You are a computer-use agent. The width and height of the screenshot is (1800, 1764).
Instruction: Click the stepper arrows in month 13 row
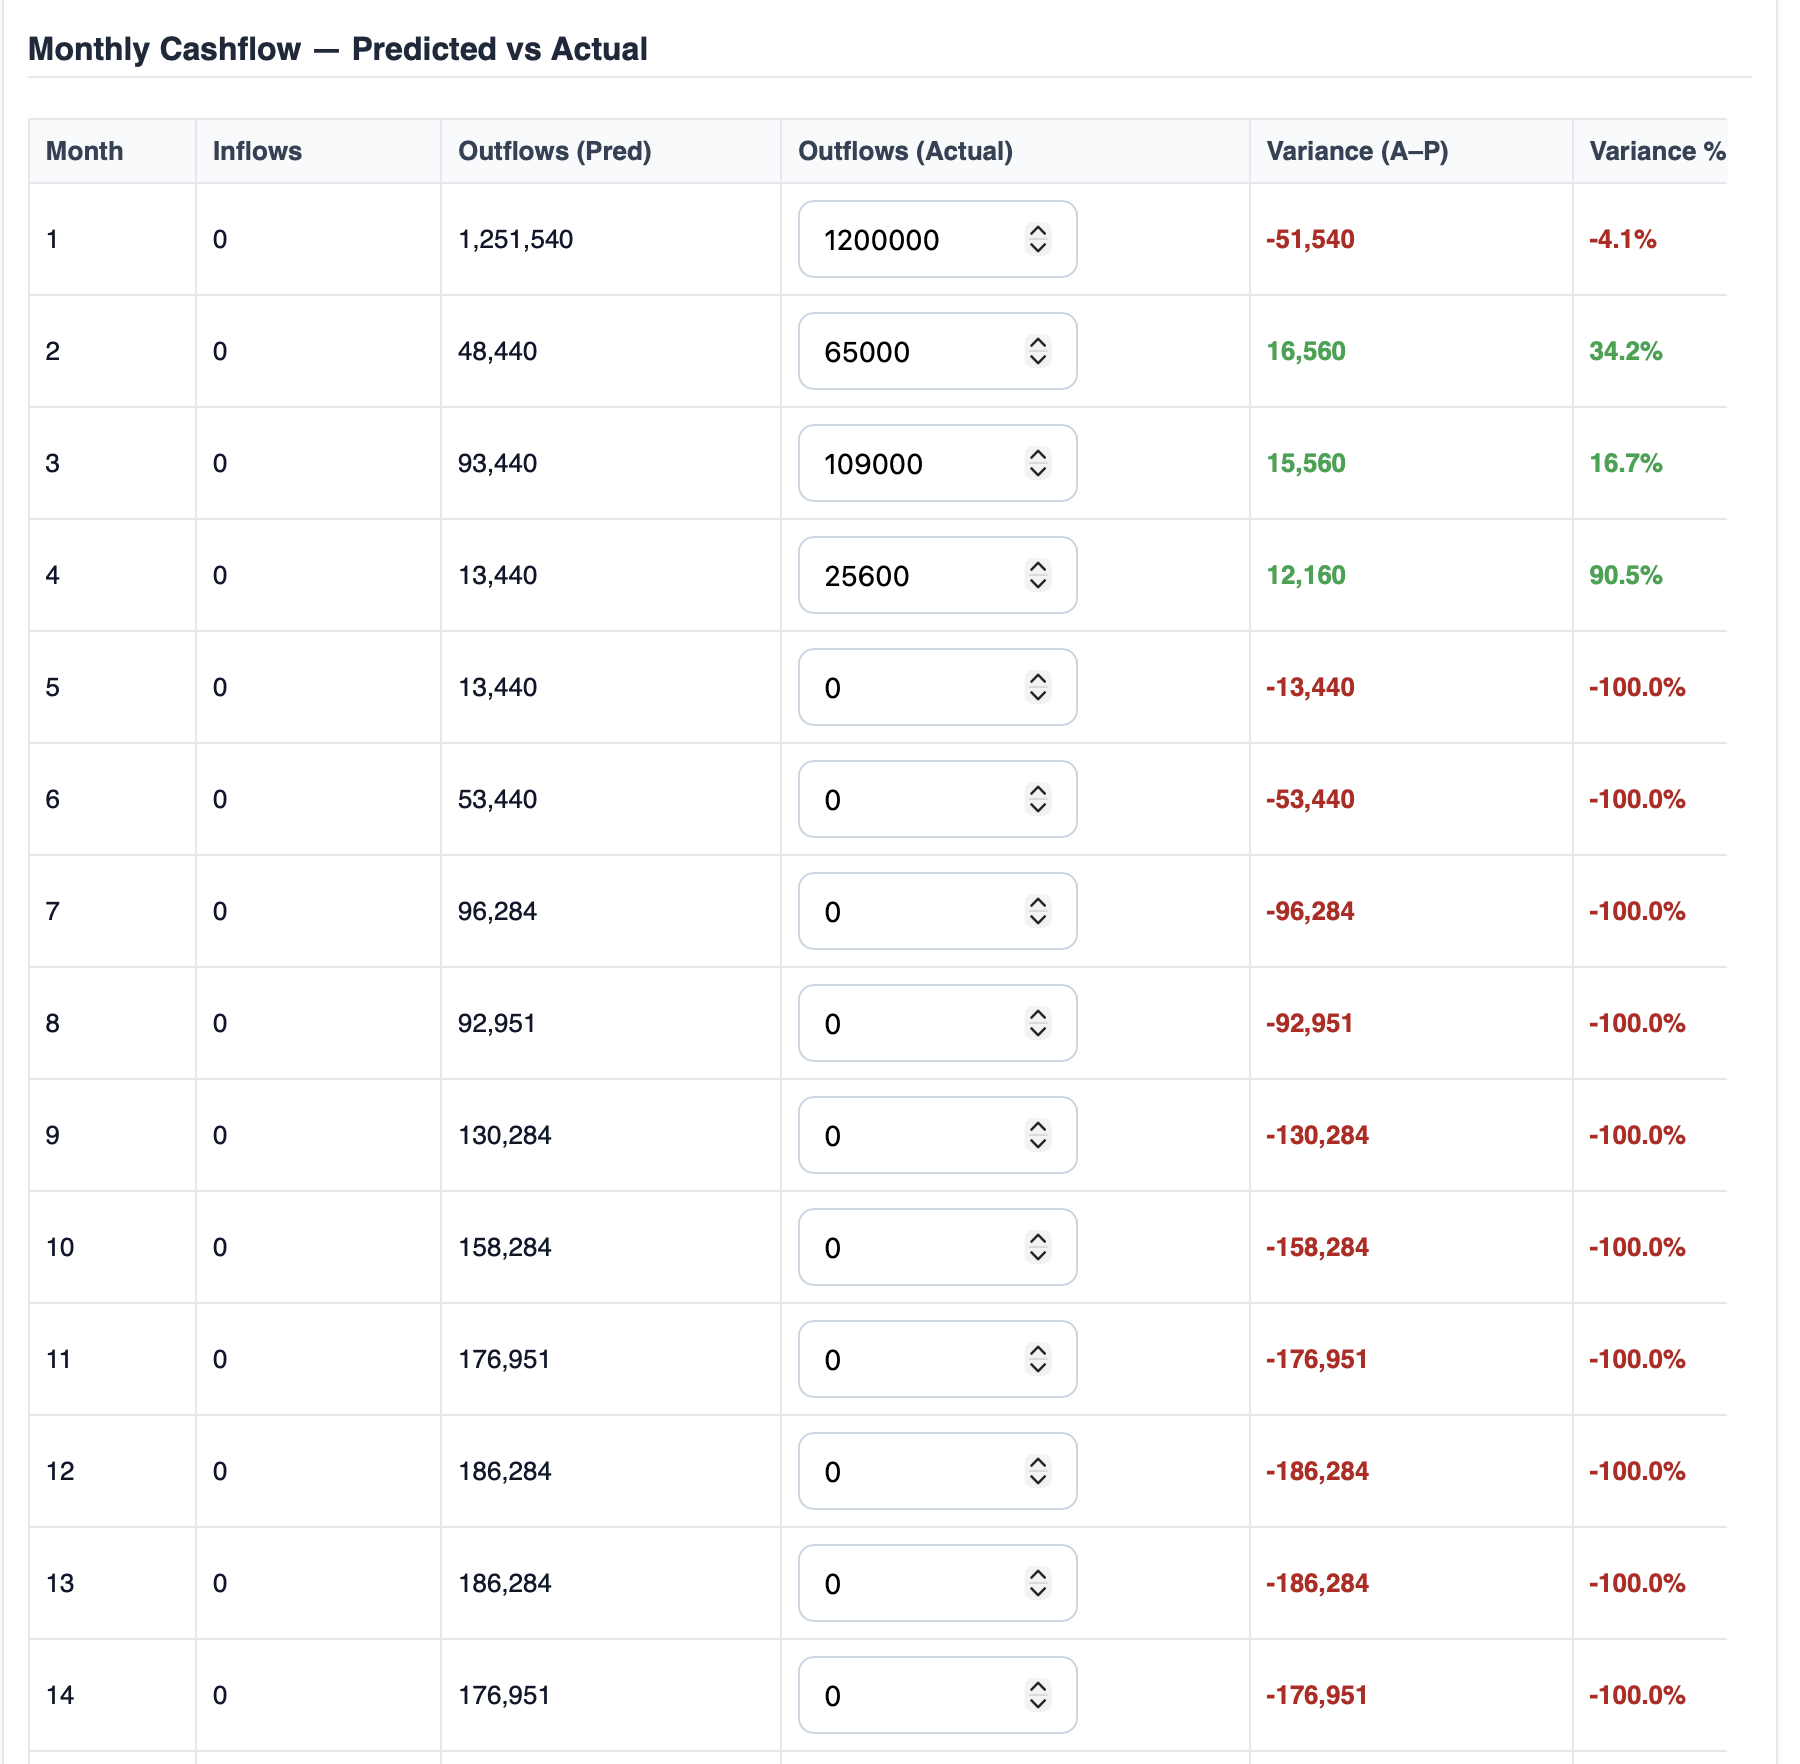coord(1038,1583)
